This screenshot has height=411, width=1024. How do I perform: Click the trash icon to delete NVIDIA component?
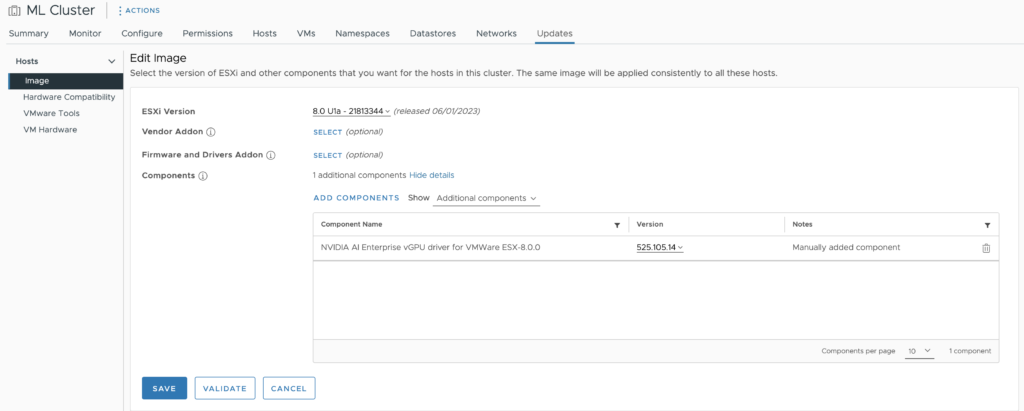pos(986,248)
